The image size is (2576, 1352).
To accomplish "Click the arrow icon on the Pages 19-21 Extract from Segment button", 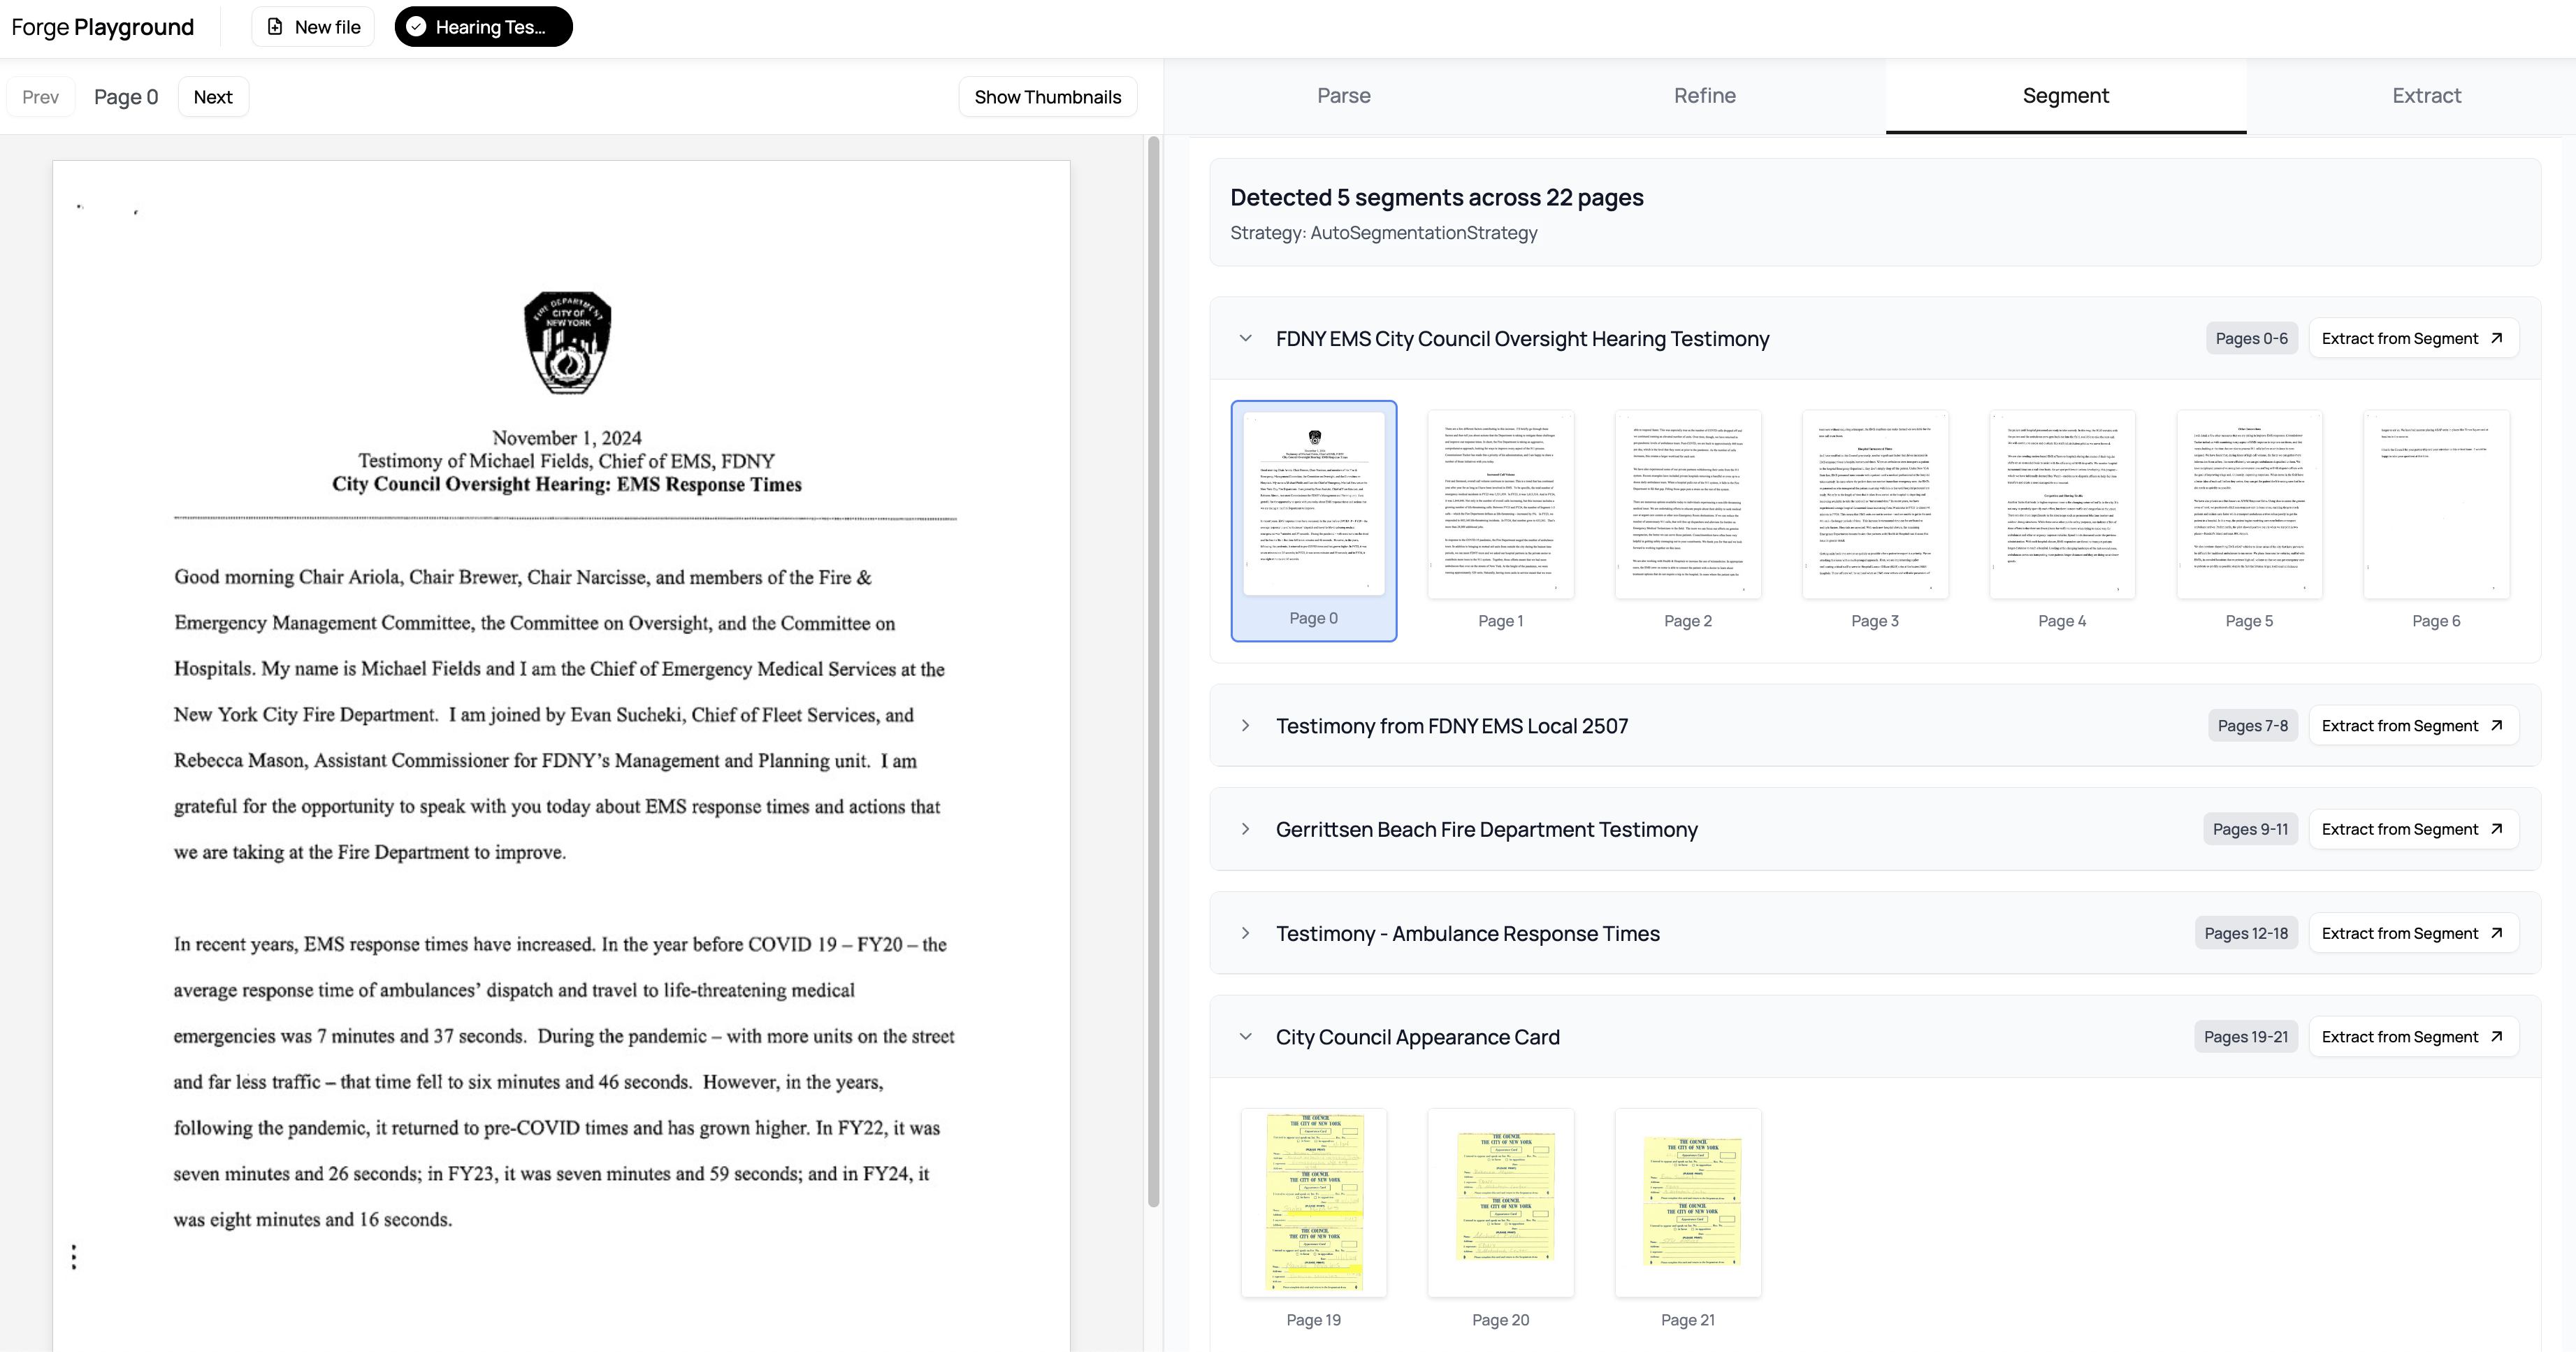I will point(2497,1037).
